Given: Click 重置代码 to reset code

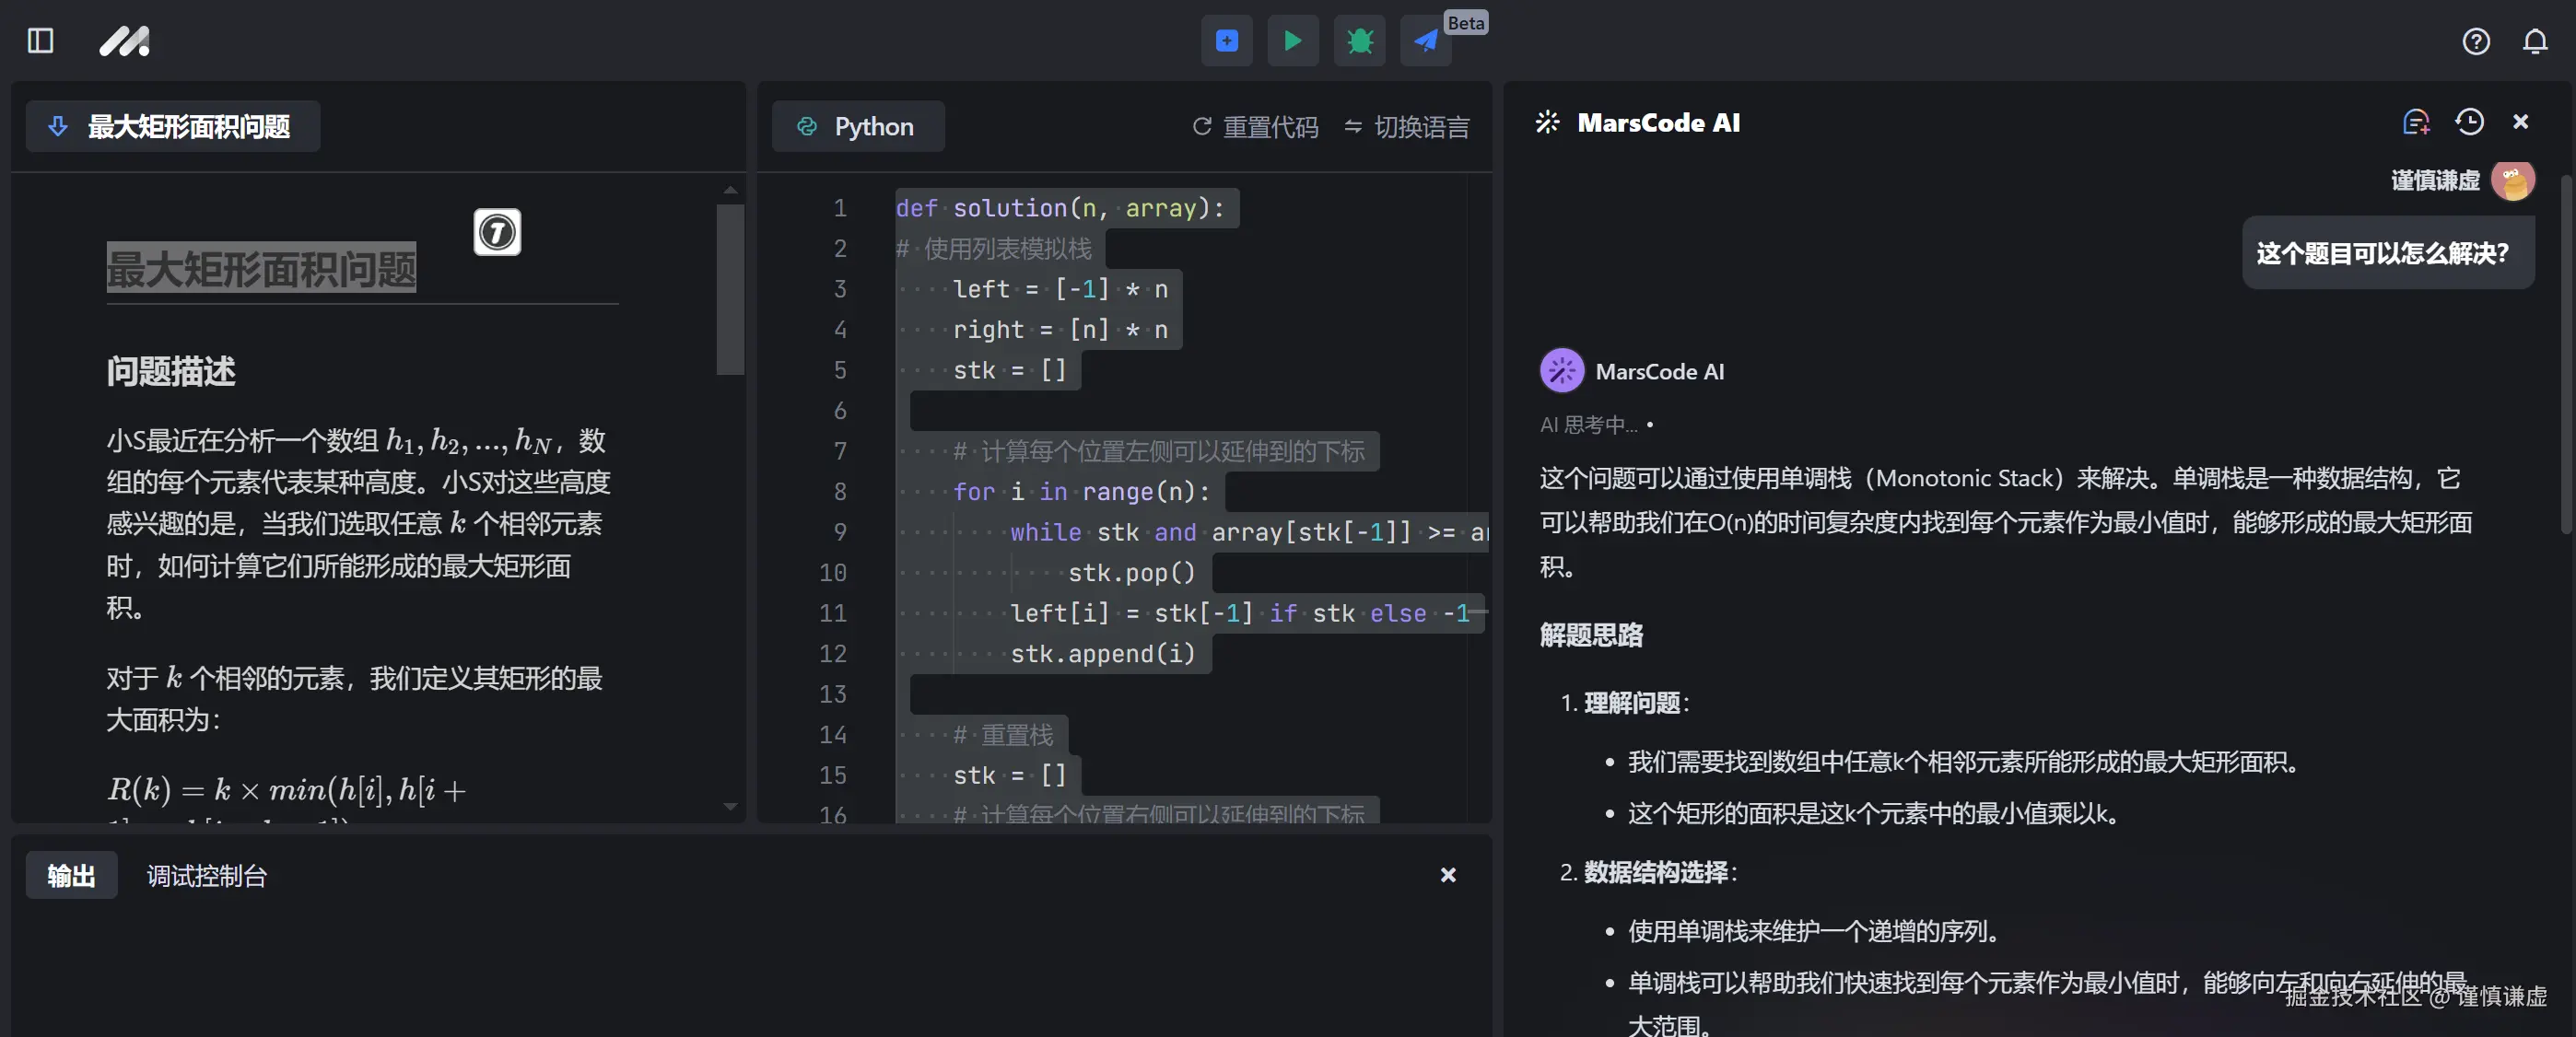Looking at the screenshot, I should coord(1255,127).
